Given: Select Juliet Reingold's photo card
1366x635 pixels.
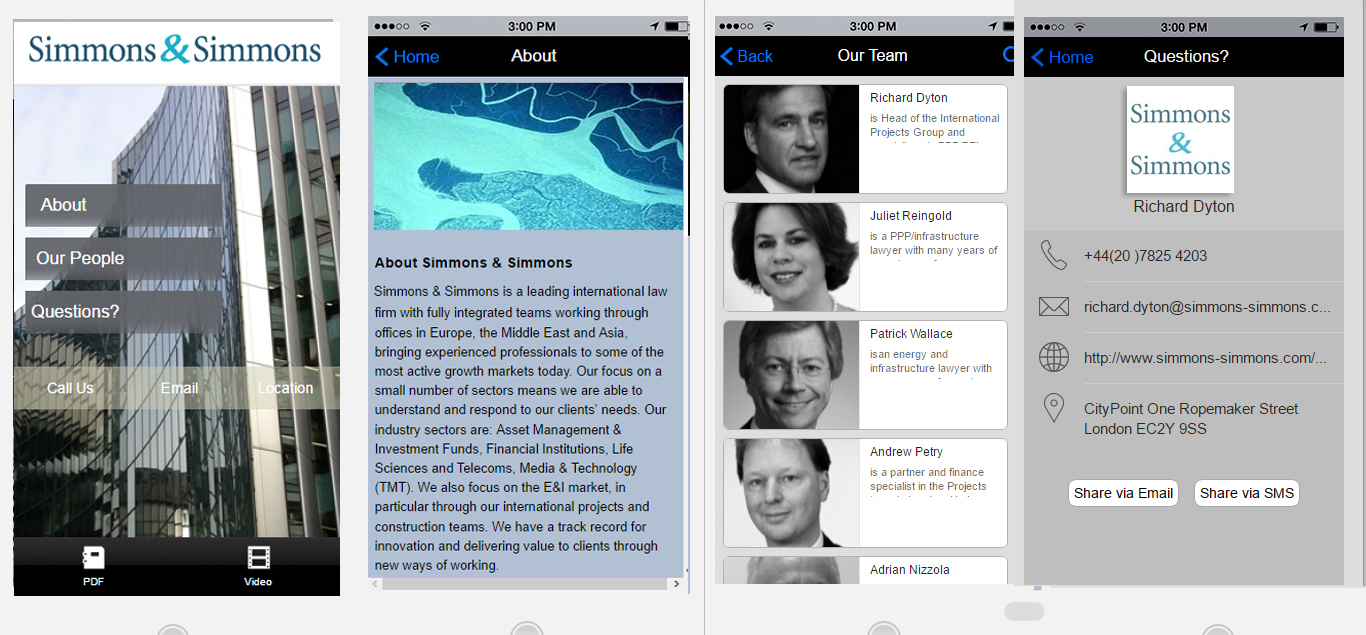Looking at the screenshot, I should click(791, 257).
